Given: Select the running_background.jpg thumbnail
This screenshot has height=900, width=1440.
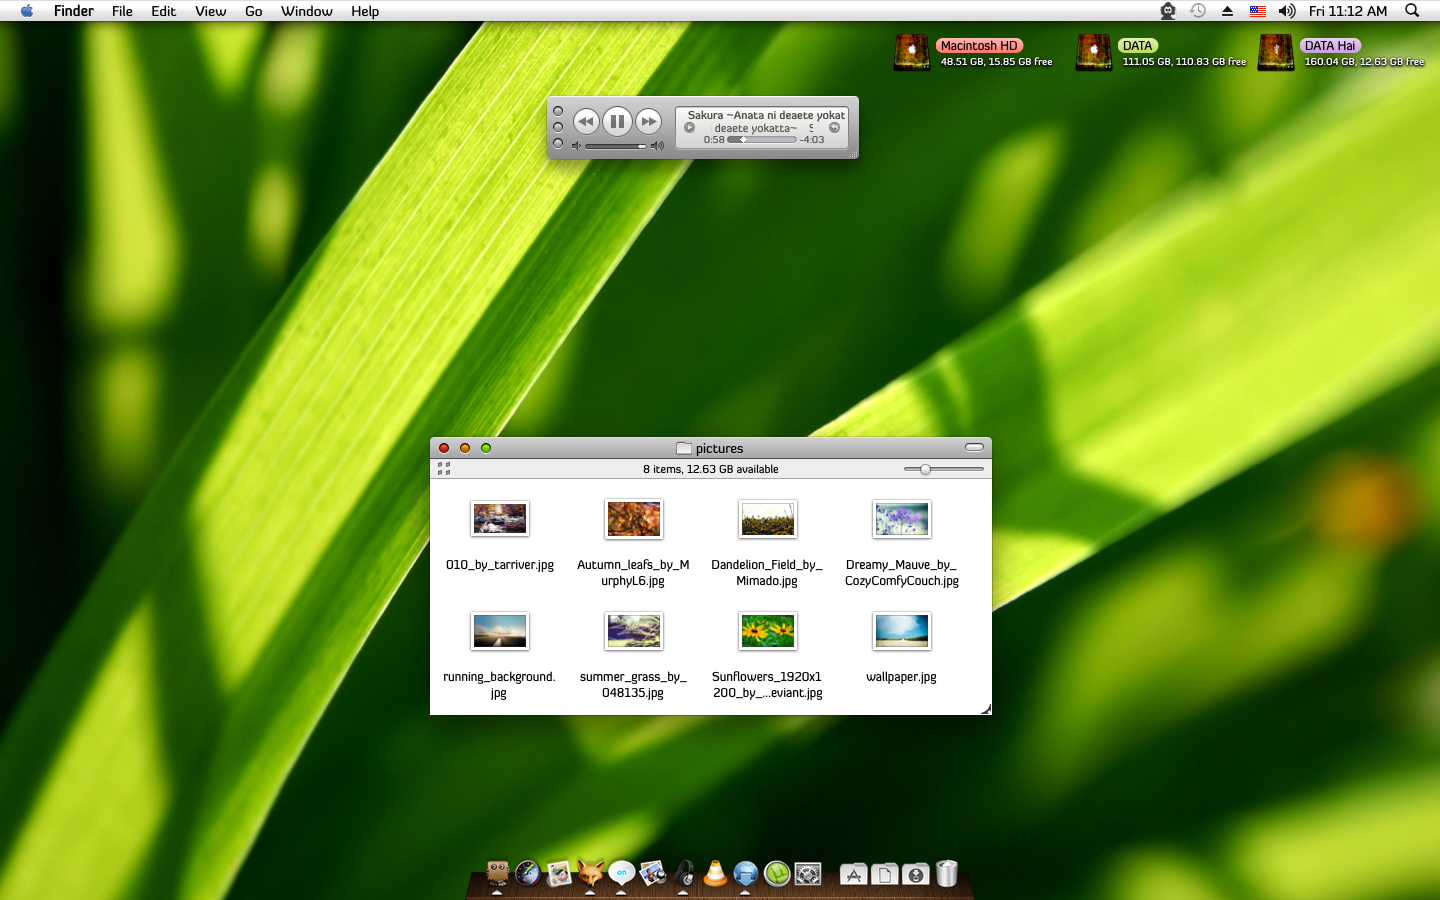Looking at the screenshot, I should [x=500, y=631].
